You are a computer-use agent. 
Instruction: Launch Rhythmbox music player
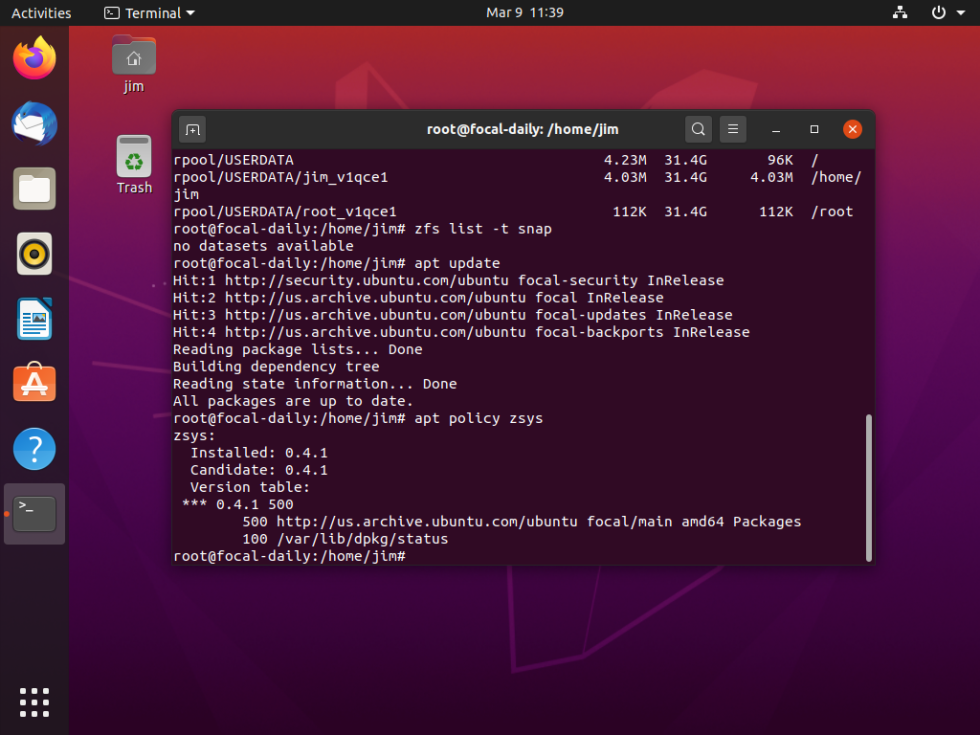34,254
